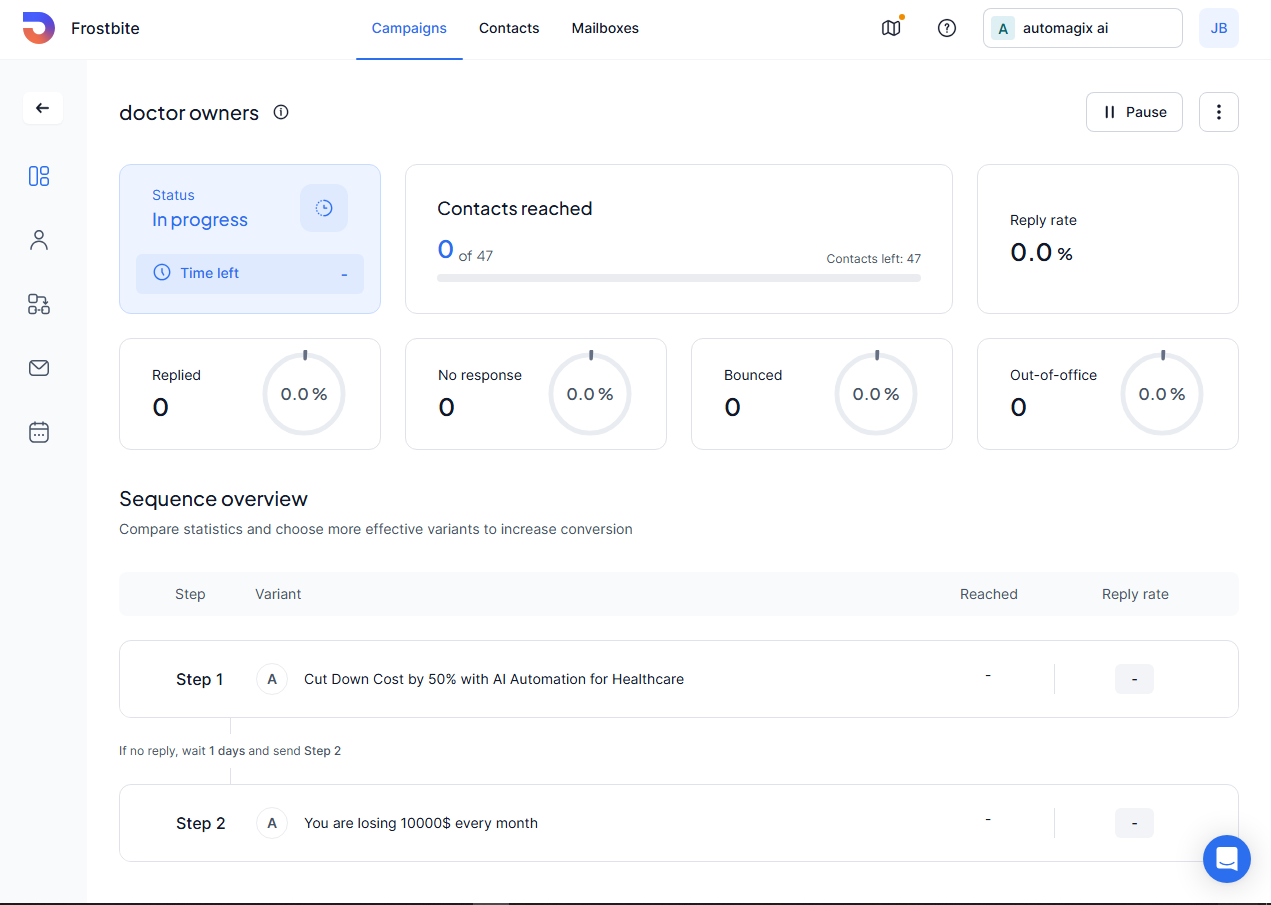Click the status clock icon
Screen dimensions: 1271x905
(x=324, y=208)
